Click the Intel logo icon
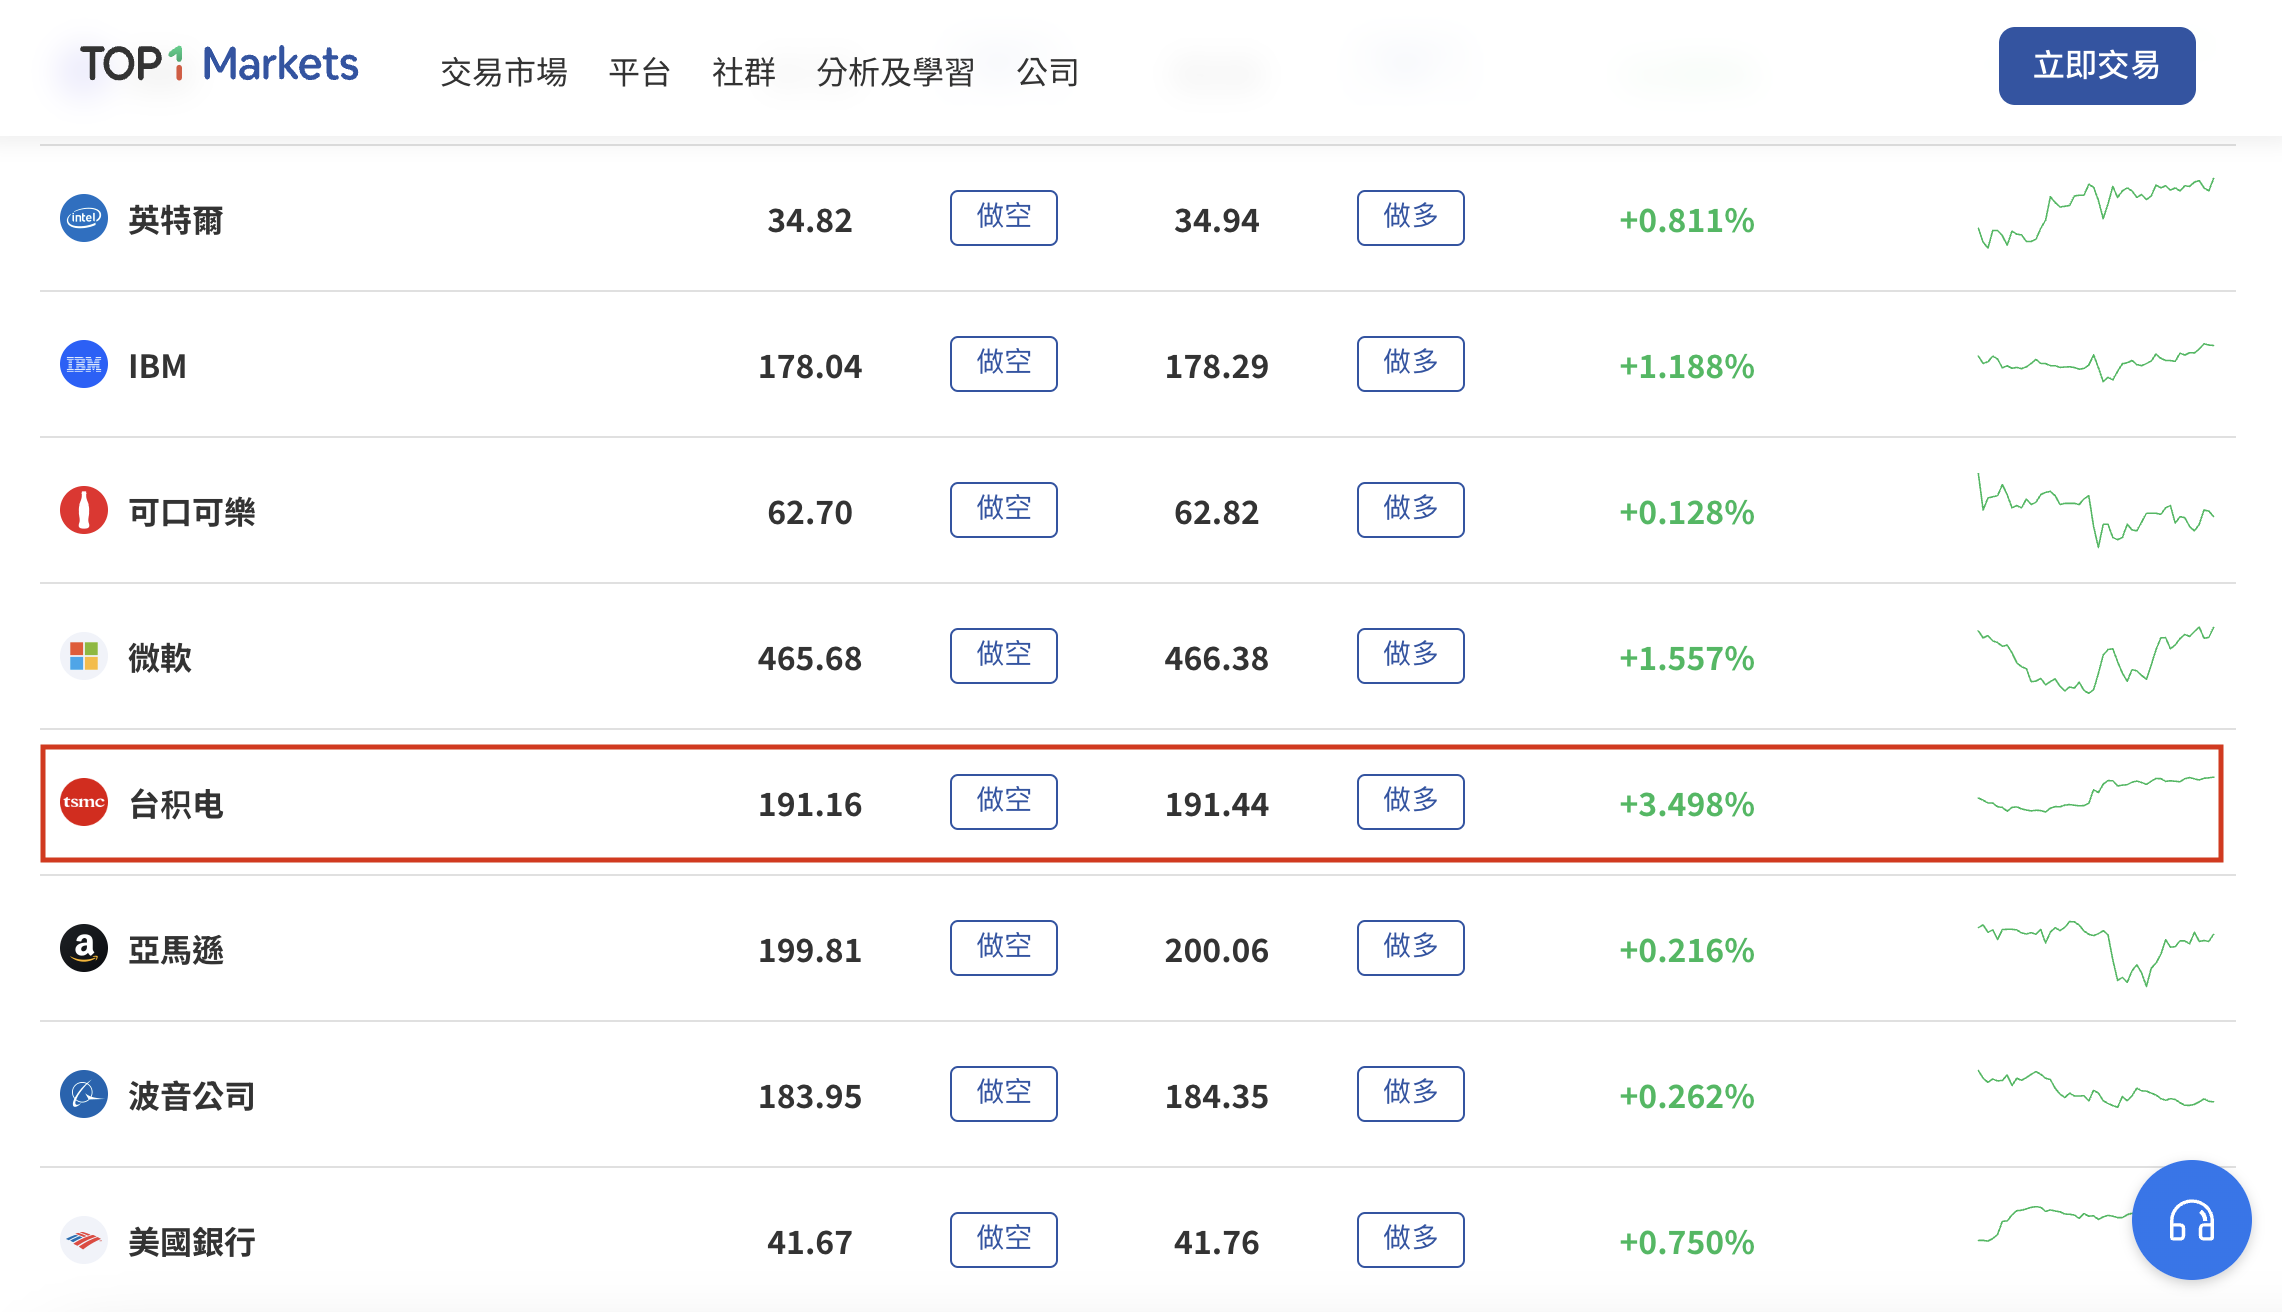Viewport: 2282px width, 1312px height. pos(84,218)
